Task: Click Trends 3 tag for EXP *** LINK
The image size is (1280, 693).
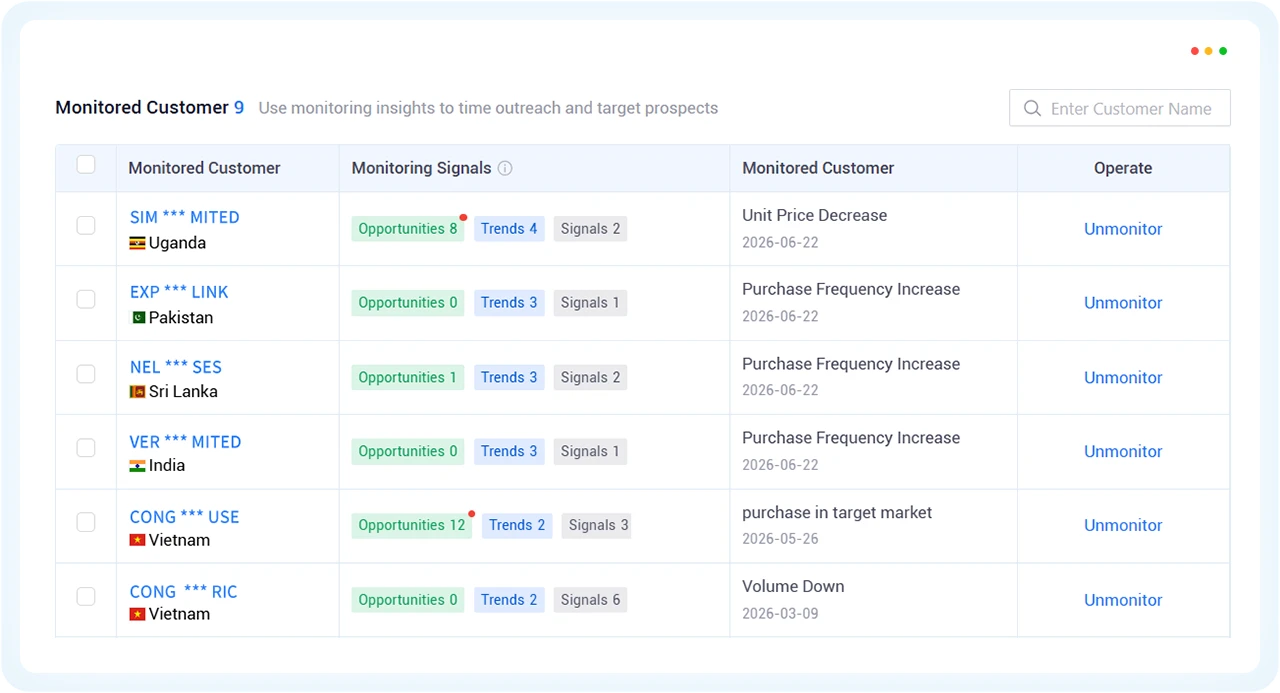Action: (x=509, y=303)
